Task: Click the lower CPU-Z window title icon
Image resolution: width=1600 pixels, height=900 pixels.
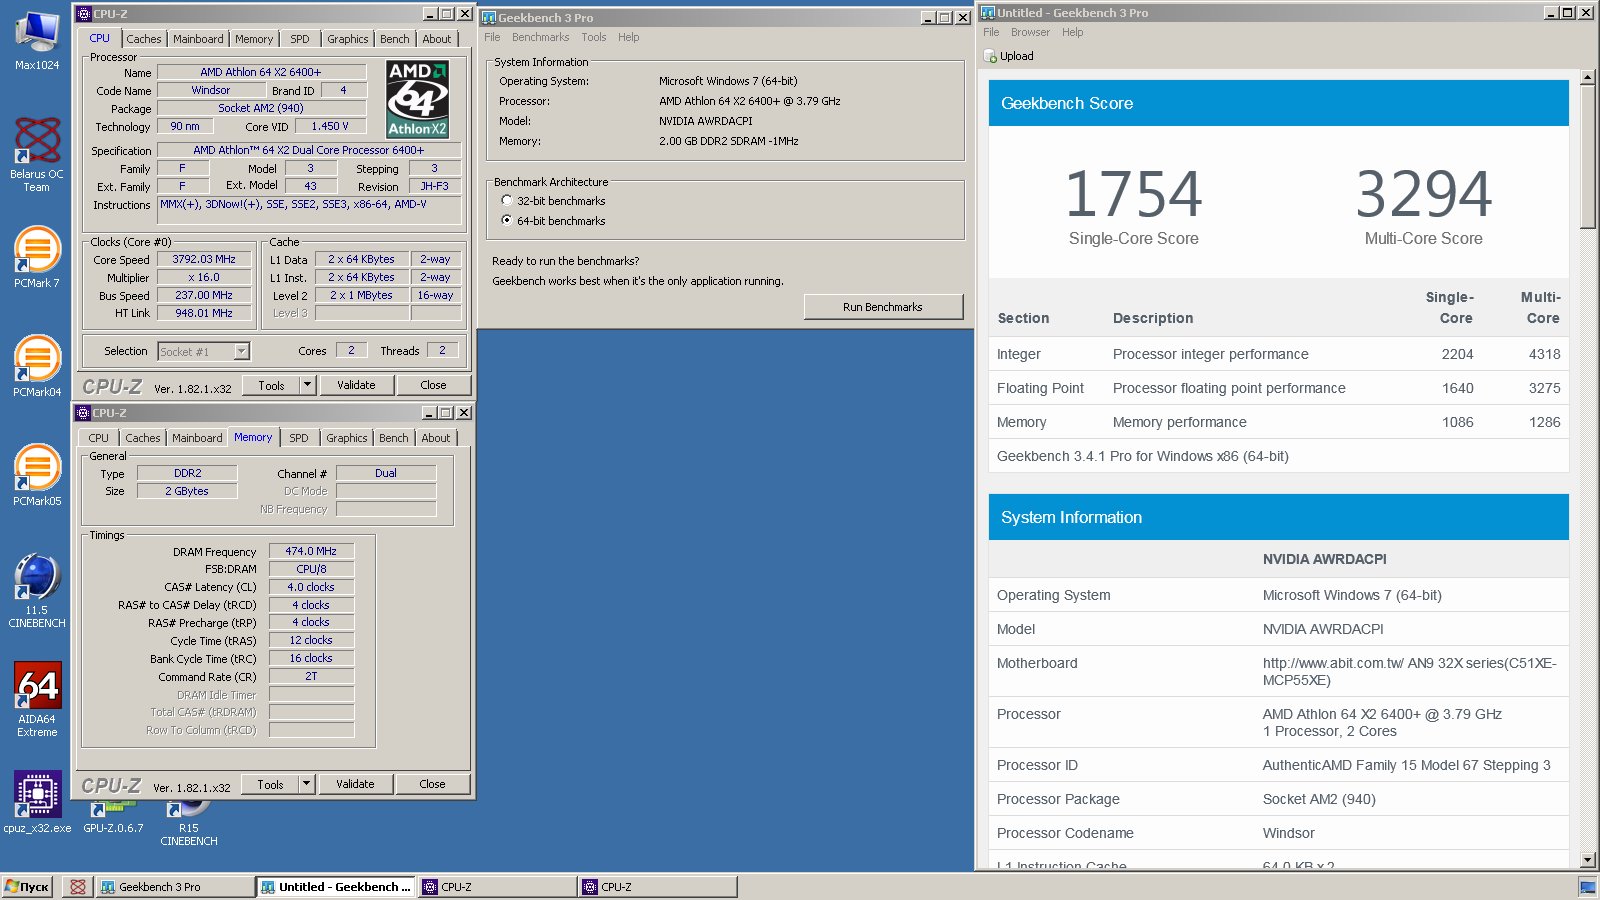Action: [83, 413]
